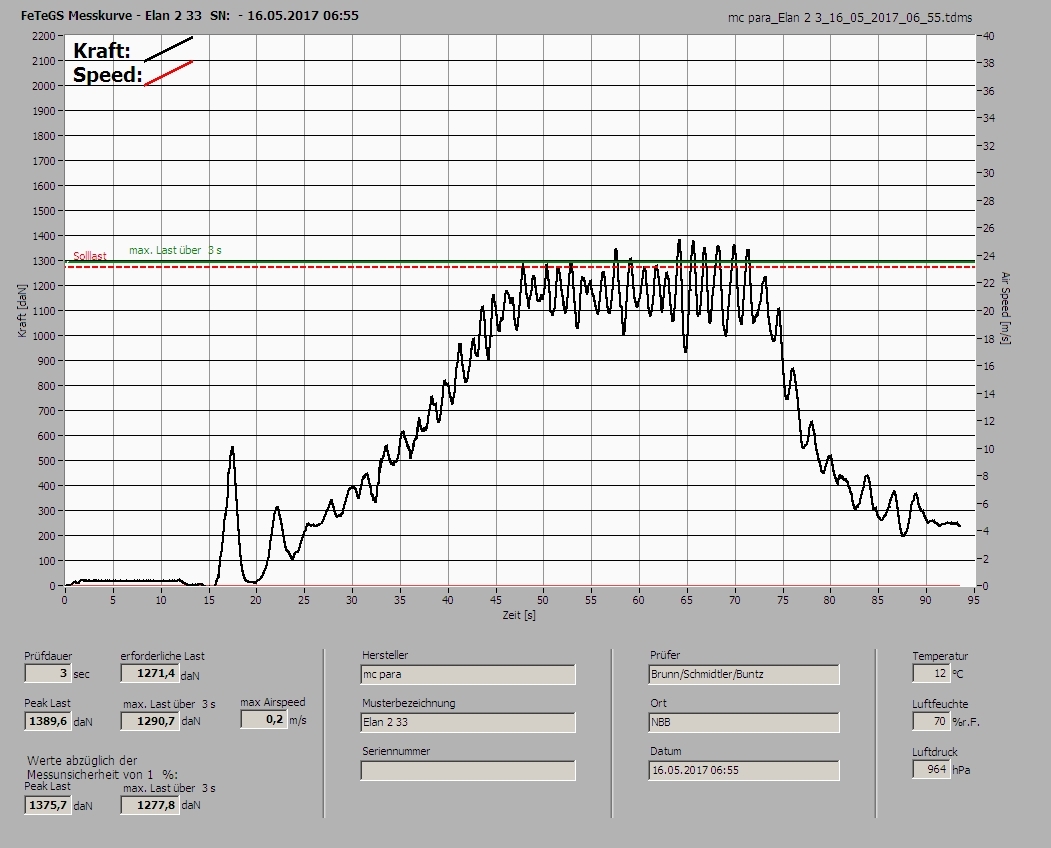The width and height of the screenshot is (1051, 848).
Task: Click the 2200 tick on the Kraft axis
Action: coord(43,36)
